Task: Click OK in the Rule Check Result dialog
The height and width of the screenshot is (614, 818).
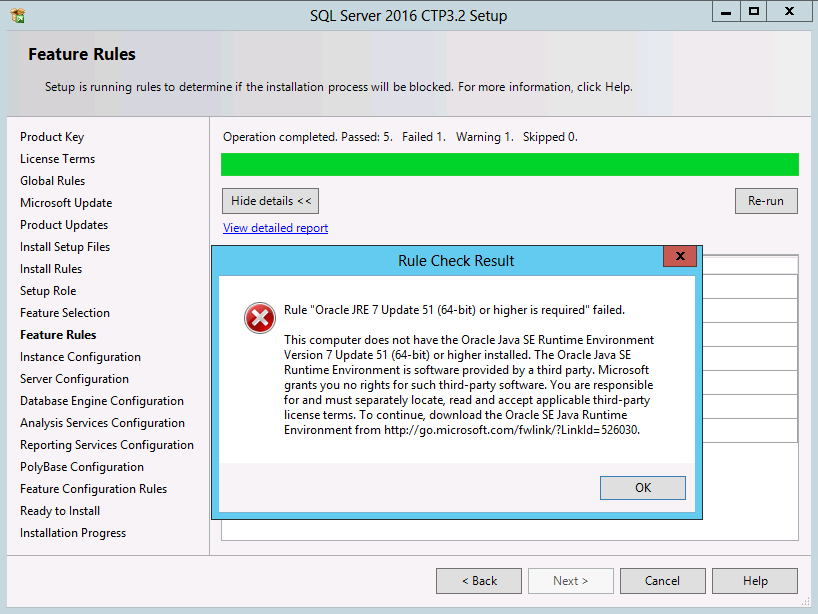Action: tap(643, 488)
